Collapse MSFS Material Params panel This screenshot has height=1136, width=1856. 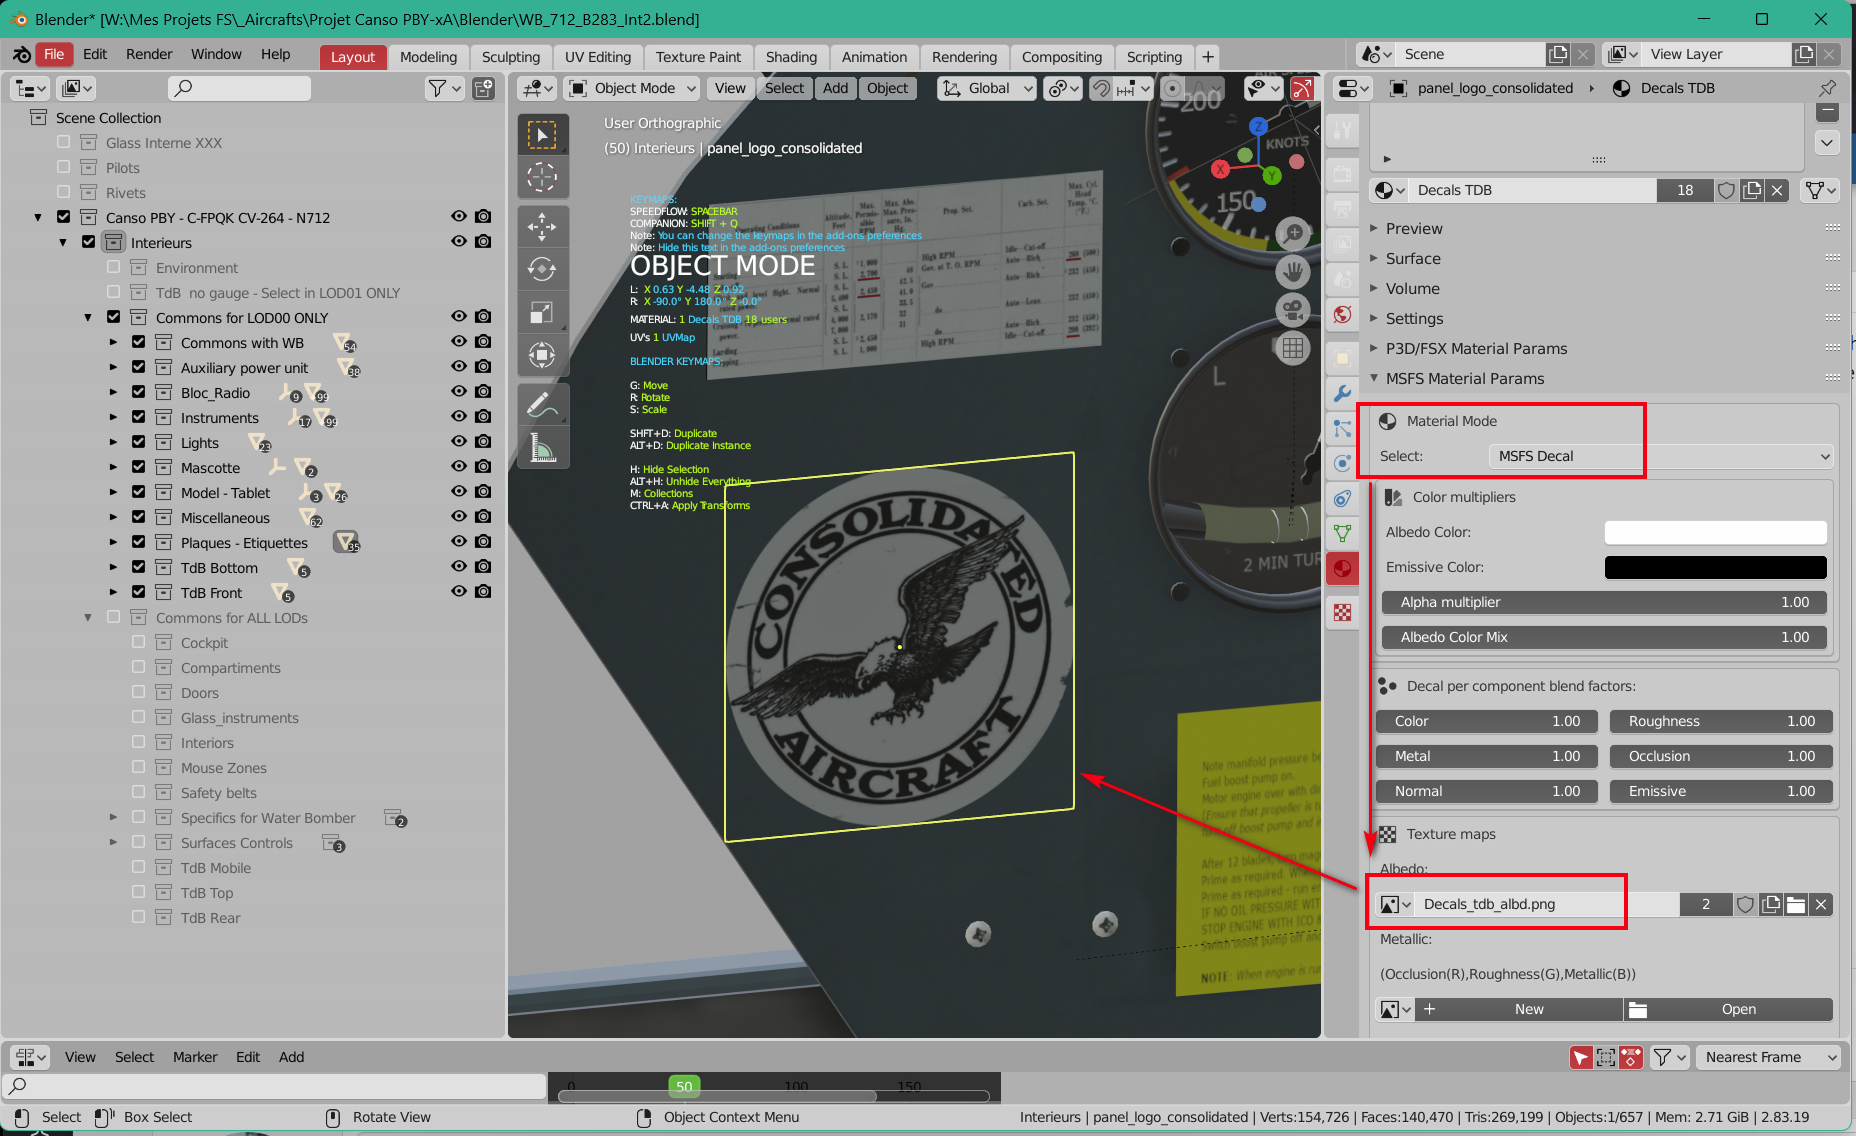pos(1464,379)
